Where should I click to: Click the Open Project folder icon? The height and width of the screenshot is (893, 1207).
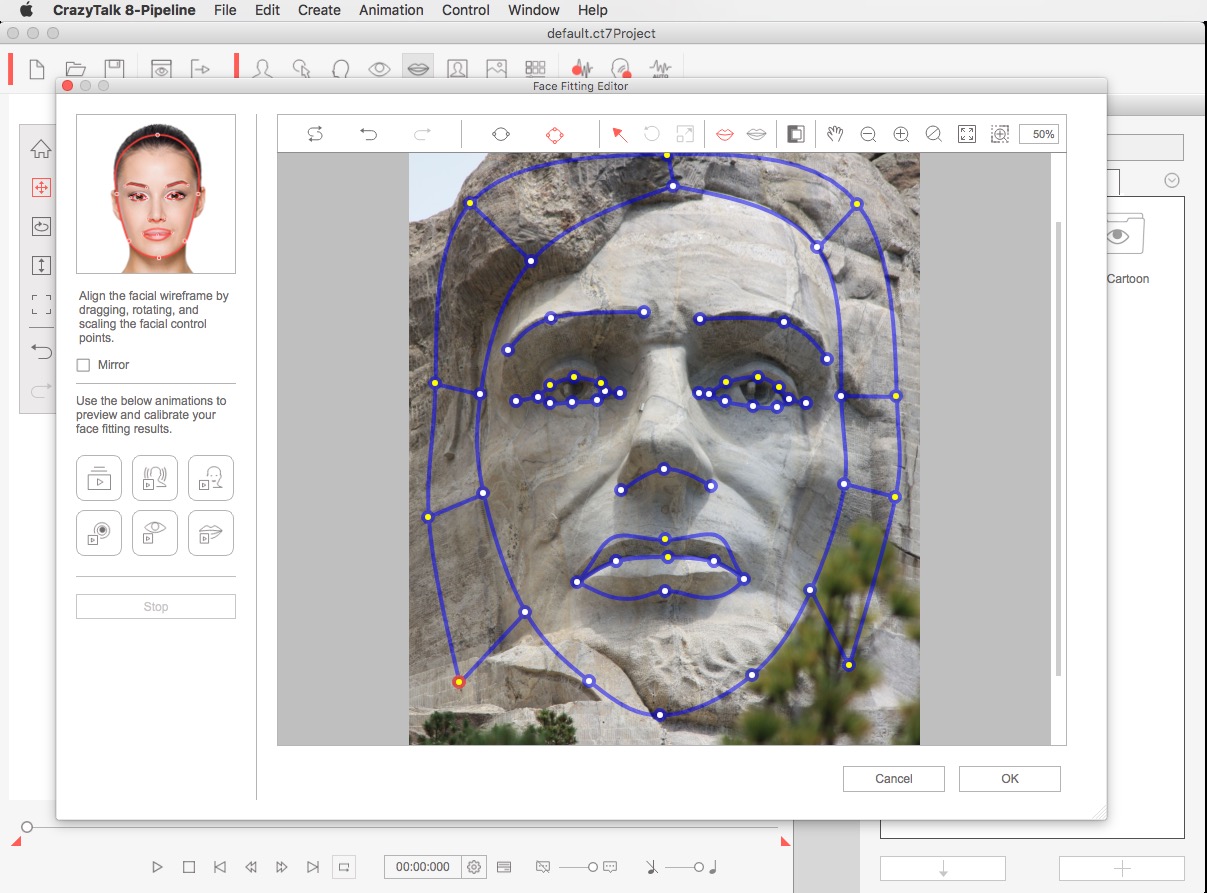click(x=75, y=69)
